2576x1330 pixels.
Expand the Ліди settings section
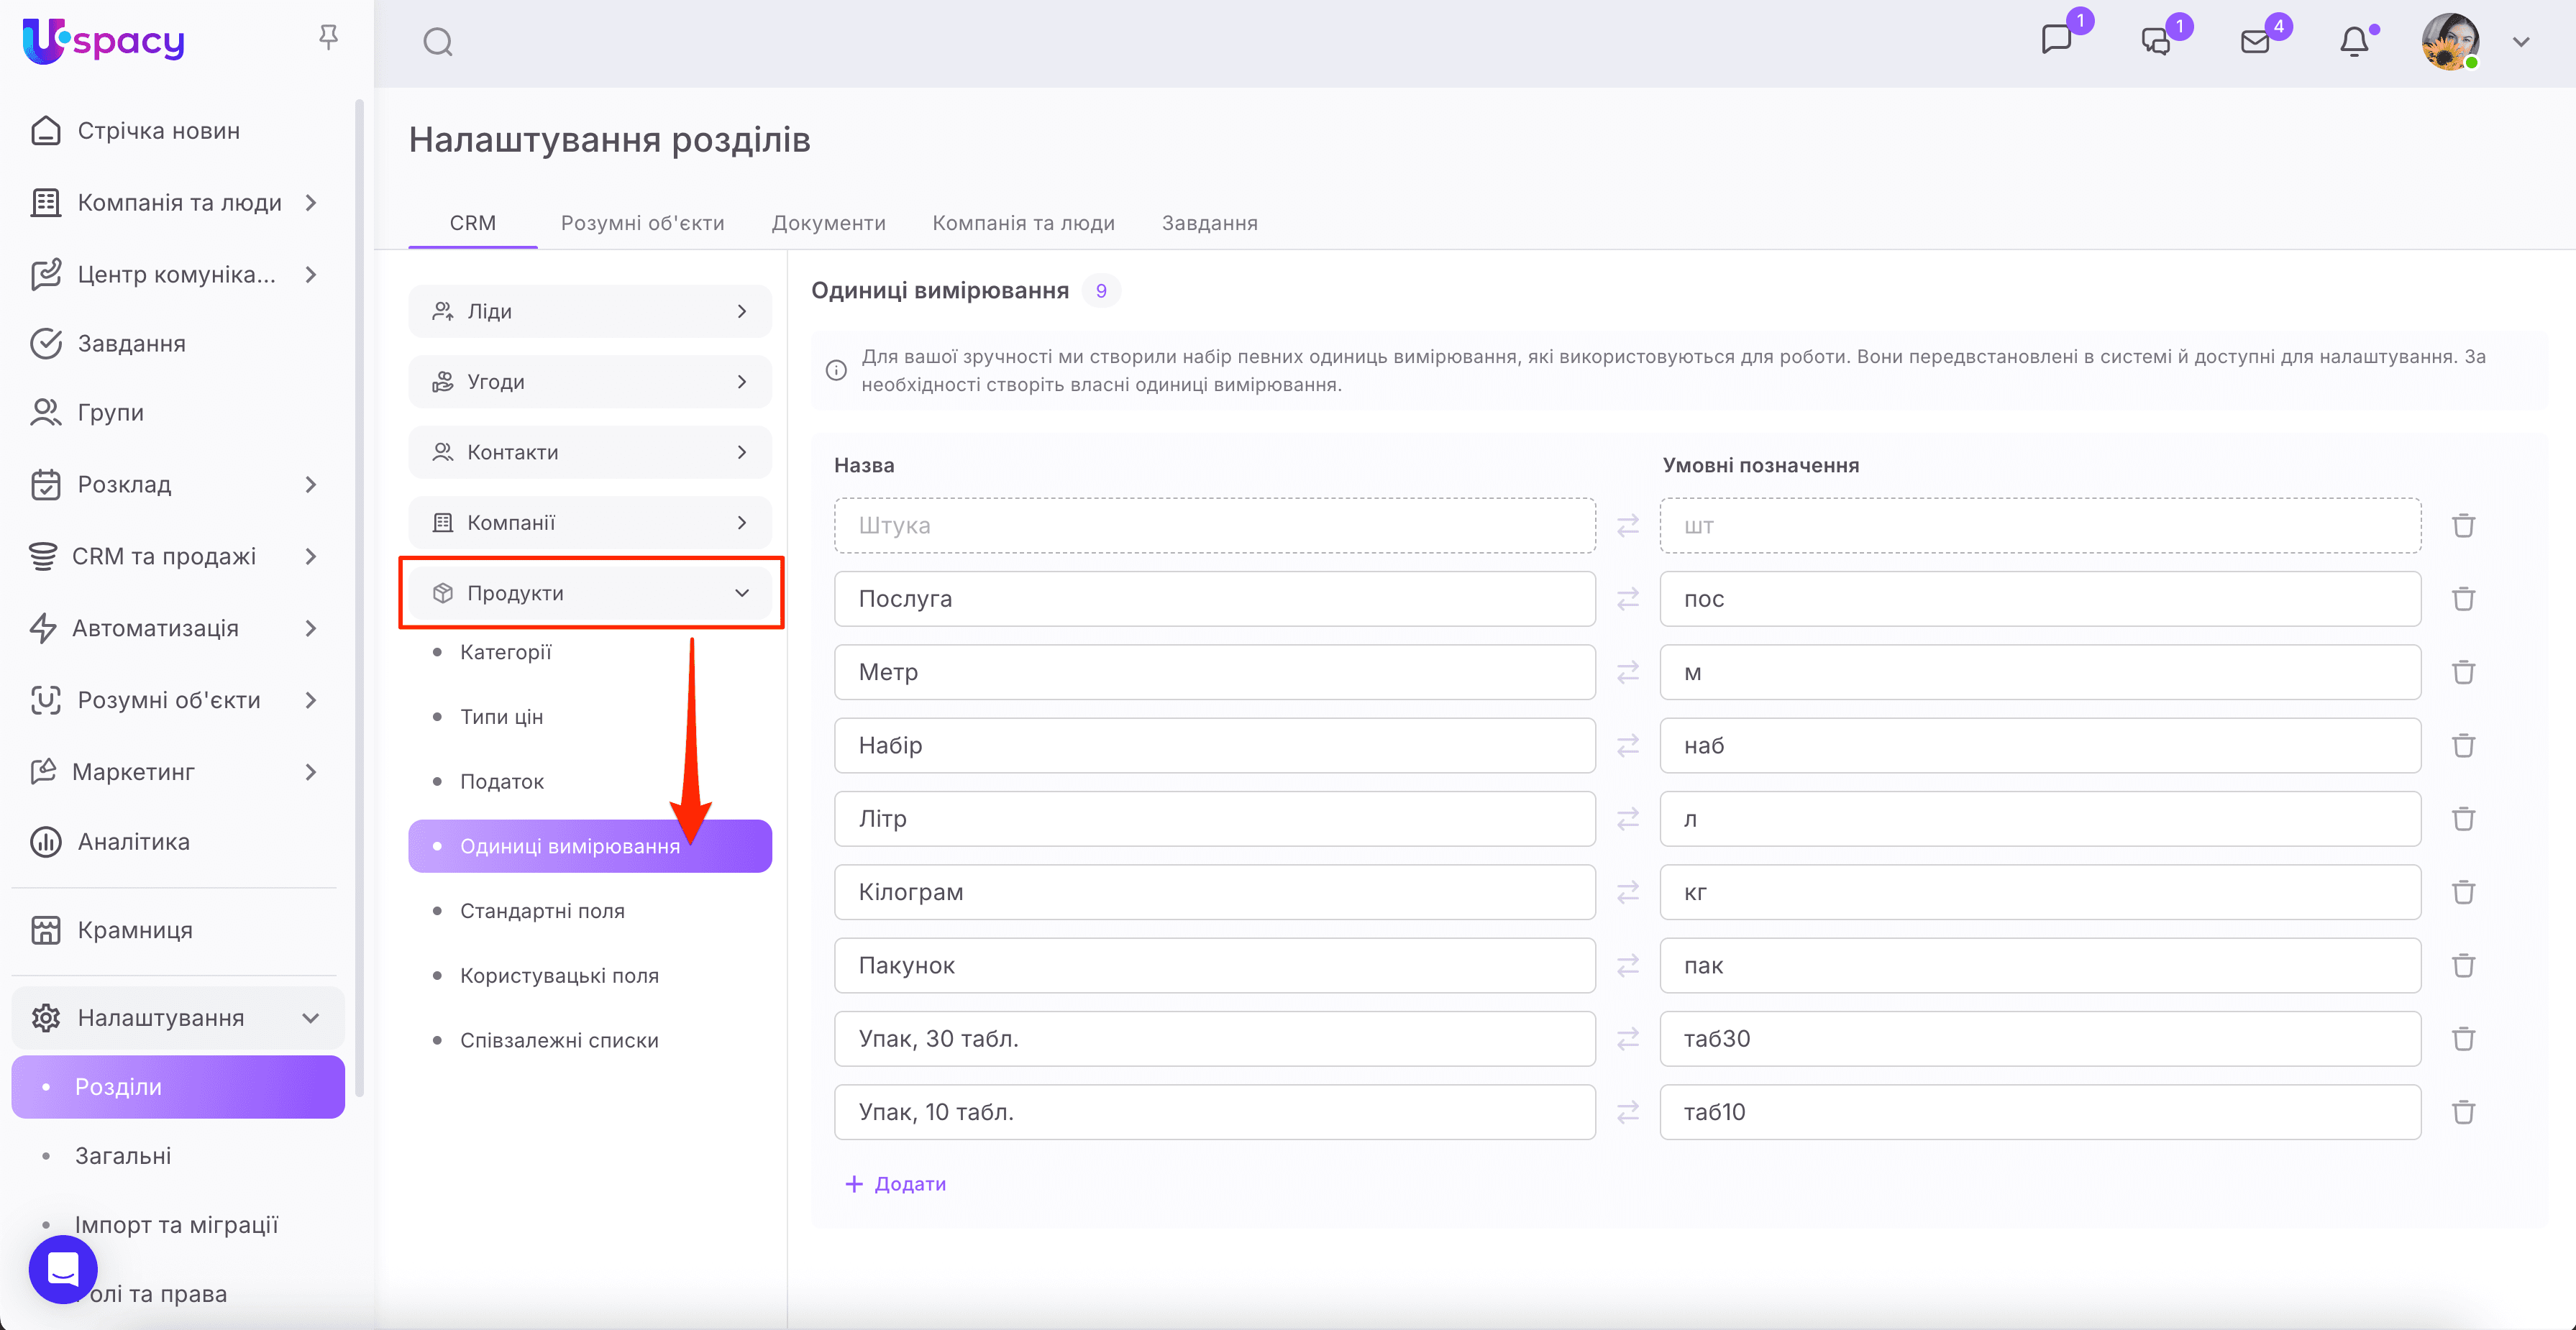(x=590, y=311)
